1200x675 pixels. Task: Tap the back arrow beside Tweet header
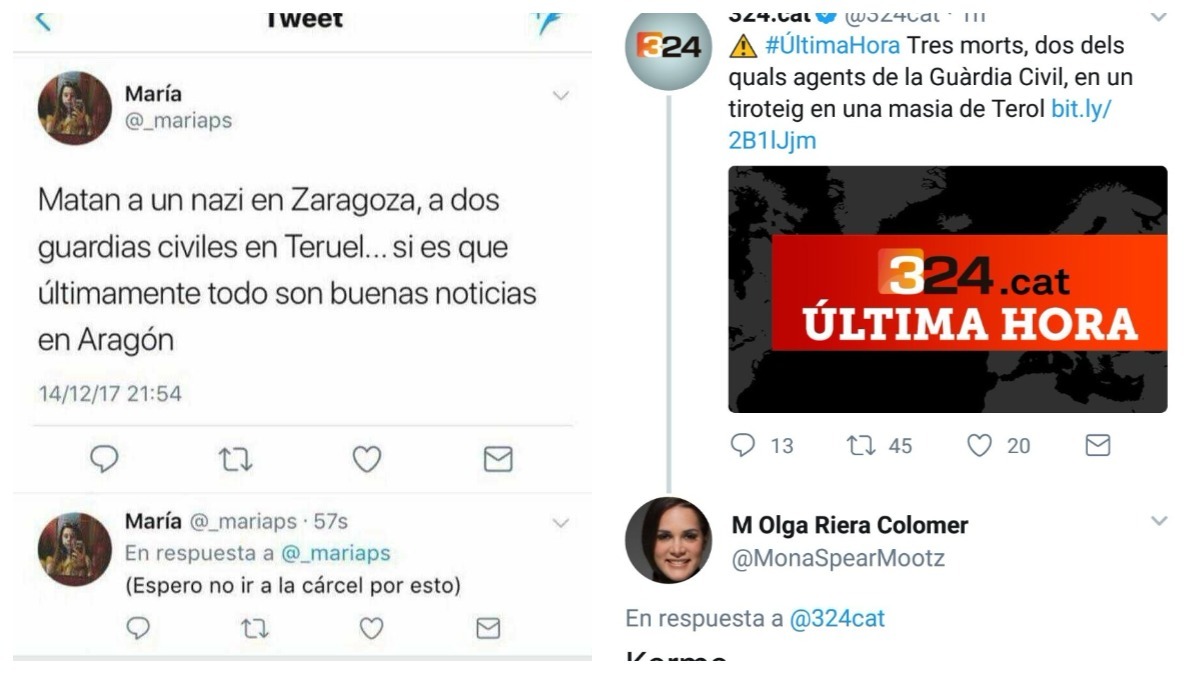[43, 20]
